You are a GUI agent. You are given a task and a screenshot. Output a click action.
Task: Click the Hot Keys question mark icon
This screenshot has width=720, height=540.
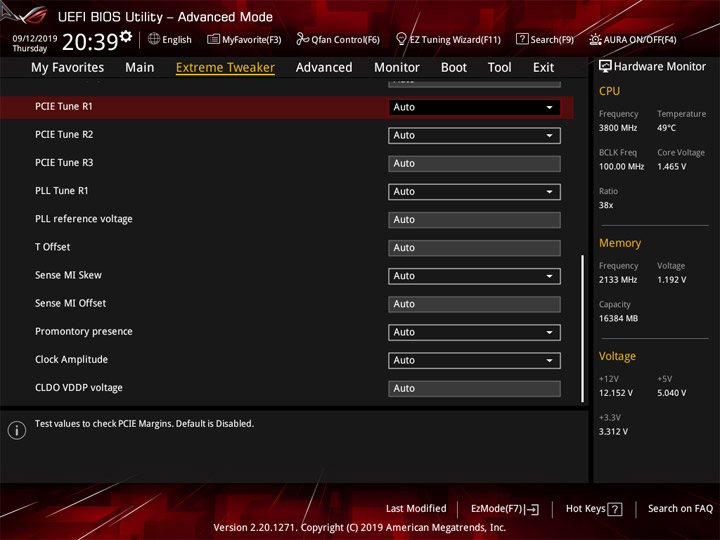615,509
